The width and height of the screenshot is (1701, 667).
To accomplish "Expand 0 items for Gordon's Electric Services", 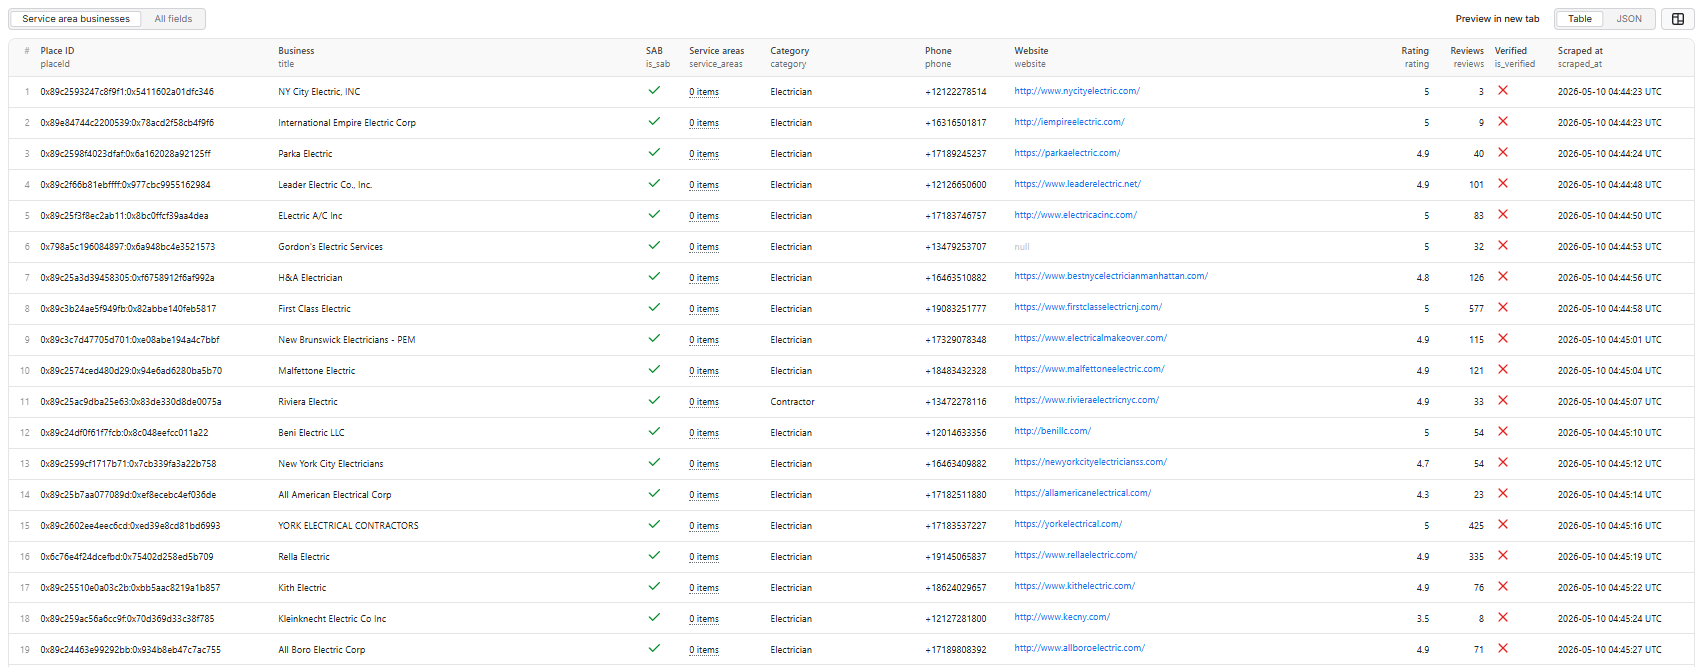I will pos(704,247).
